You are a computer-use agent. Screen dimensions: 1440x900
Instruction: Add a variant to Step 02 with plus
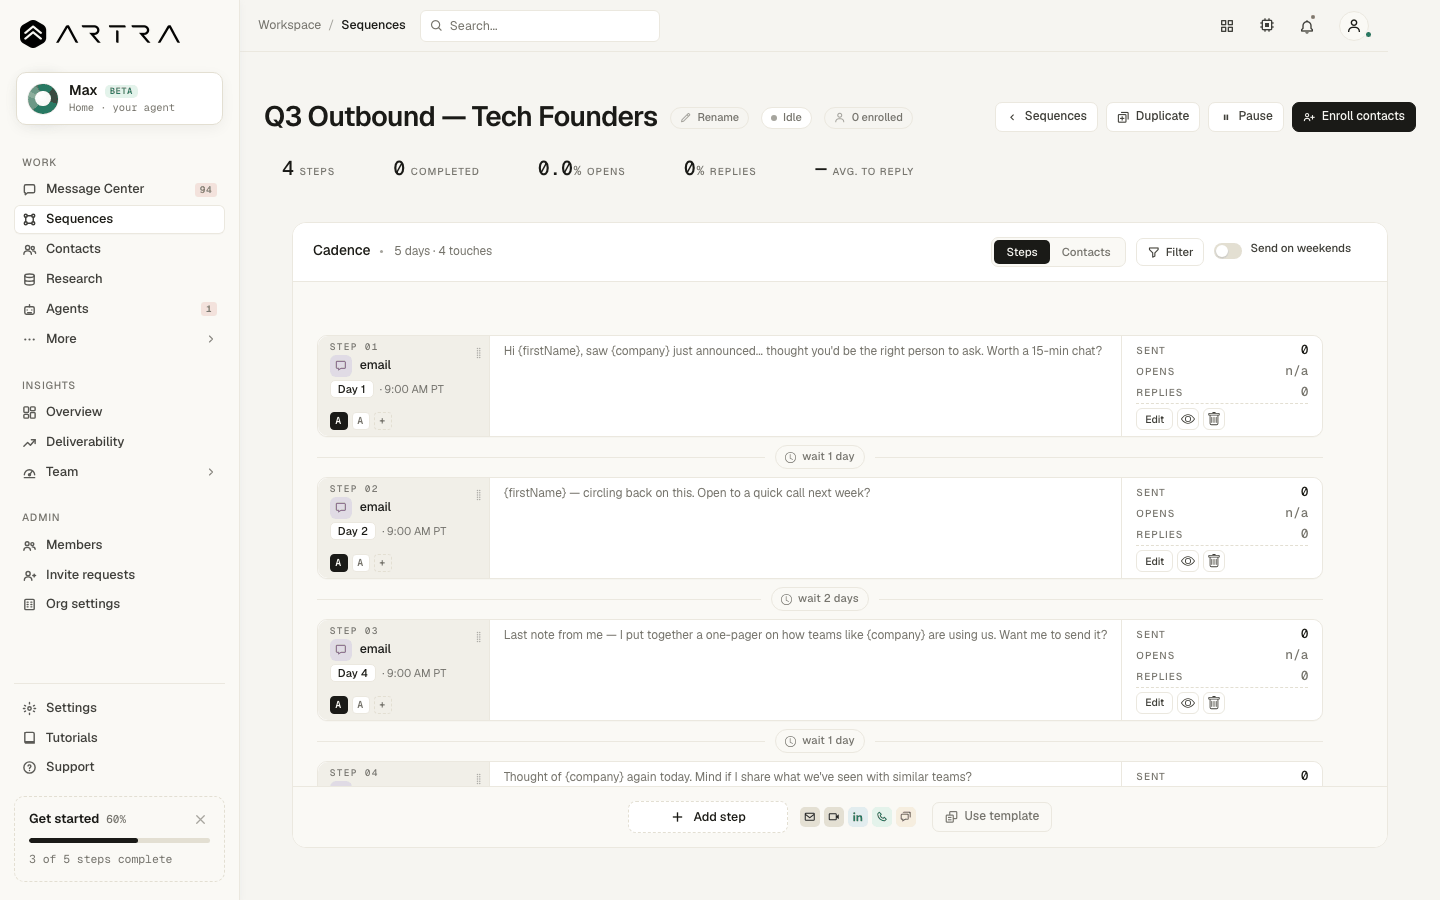click(x=382, y=563)
